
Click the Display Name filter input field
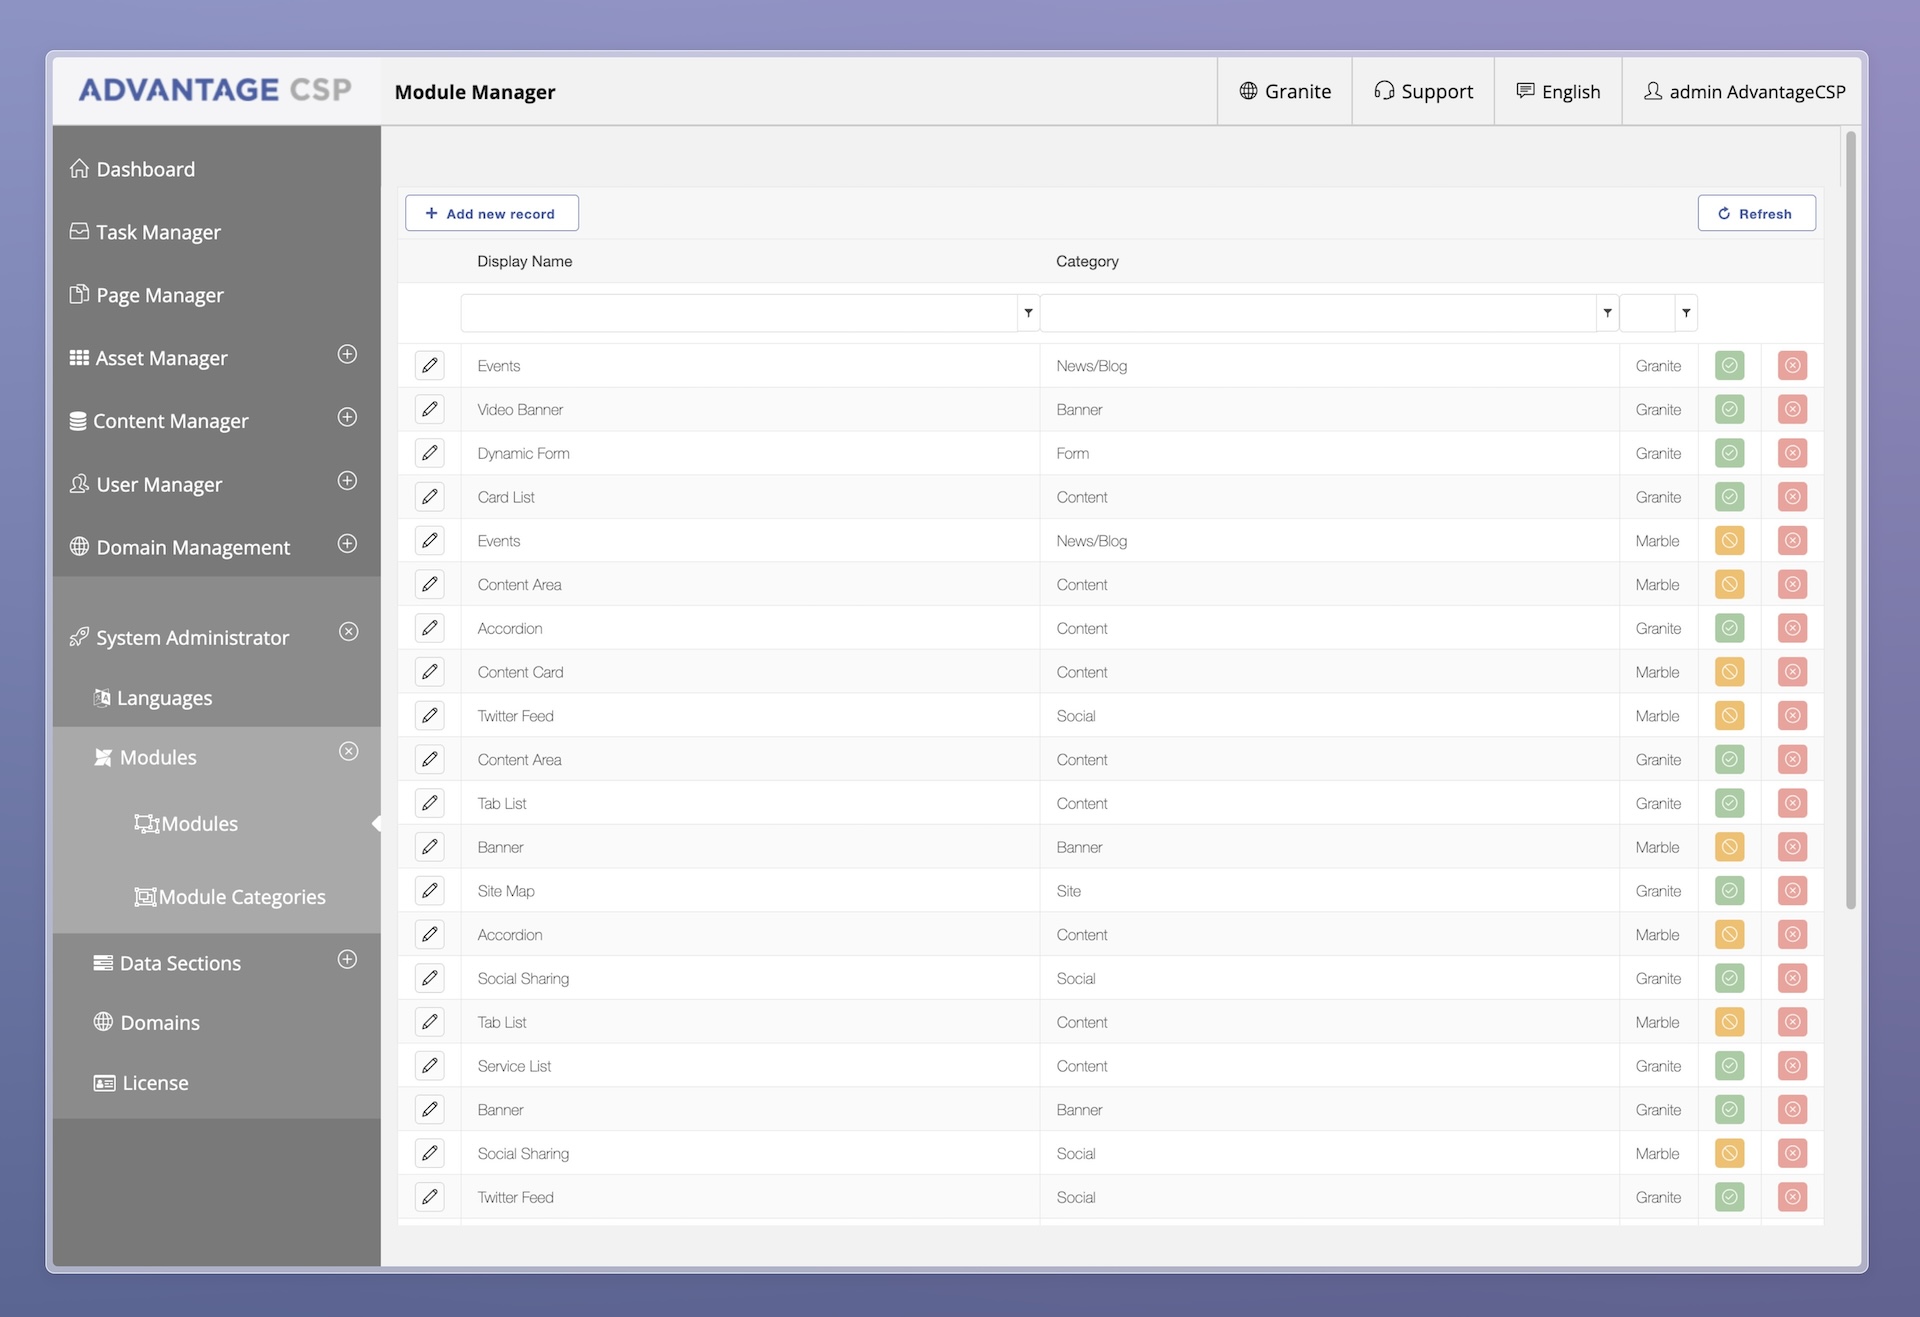point(739,313)
